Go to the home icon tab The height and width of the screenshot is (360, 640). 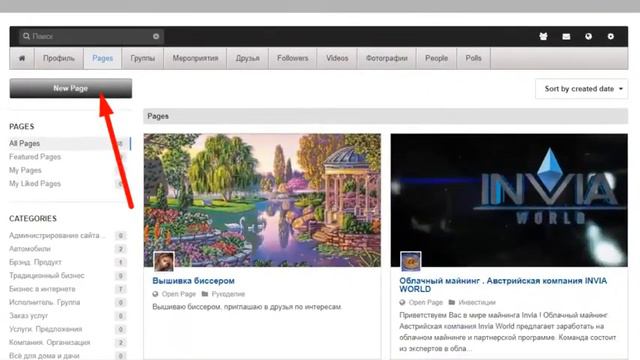[22, 58]
